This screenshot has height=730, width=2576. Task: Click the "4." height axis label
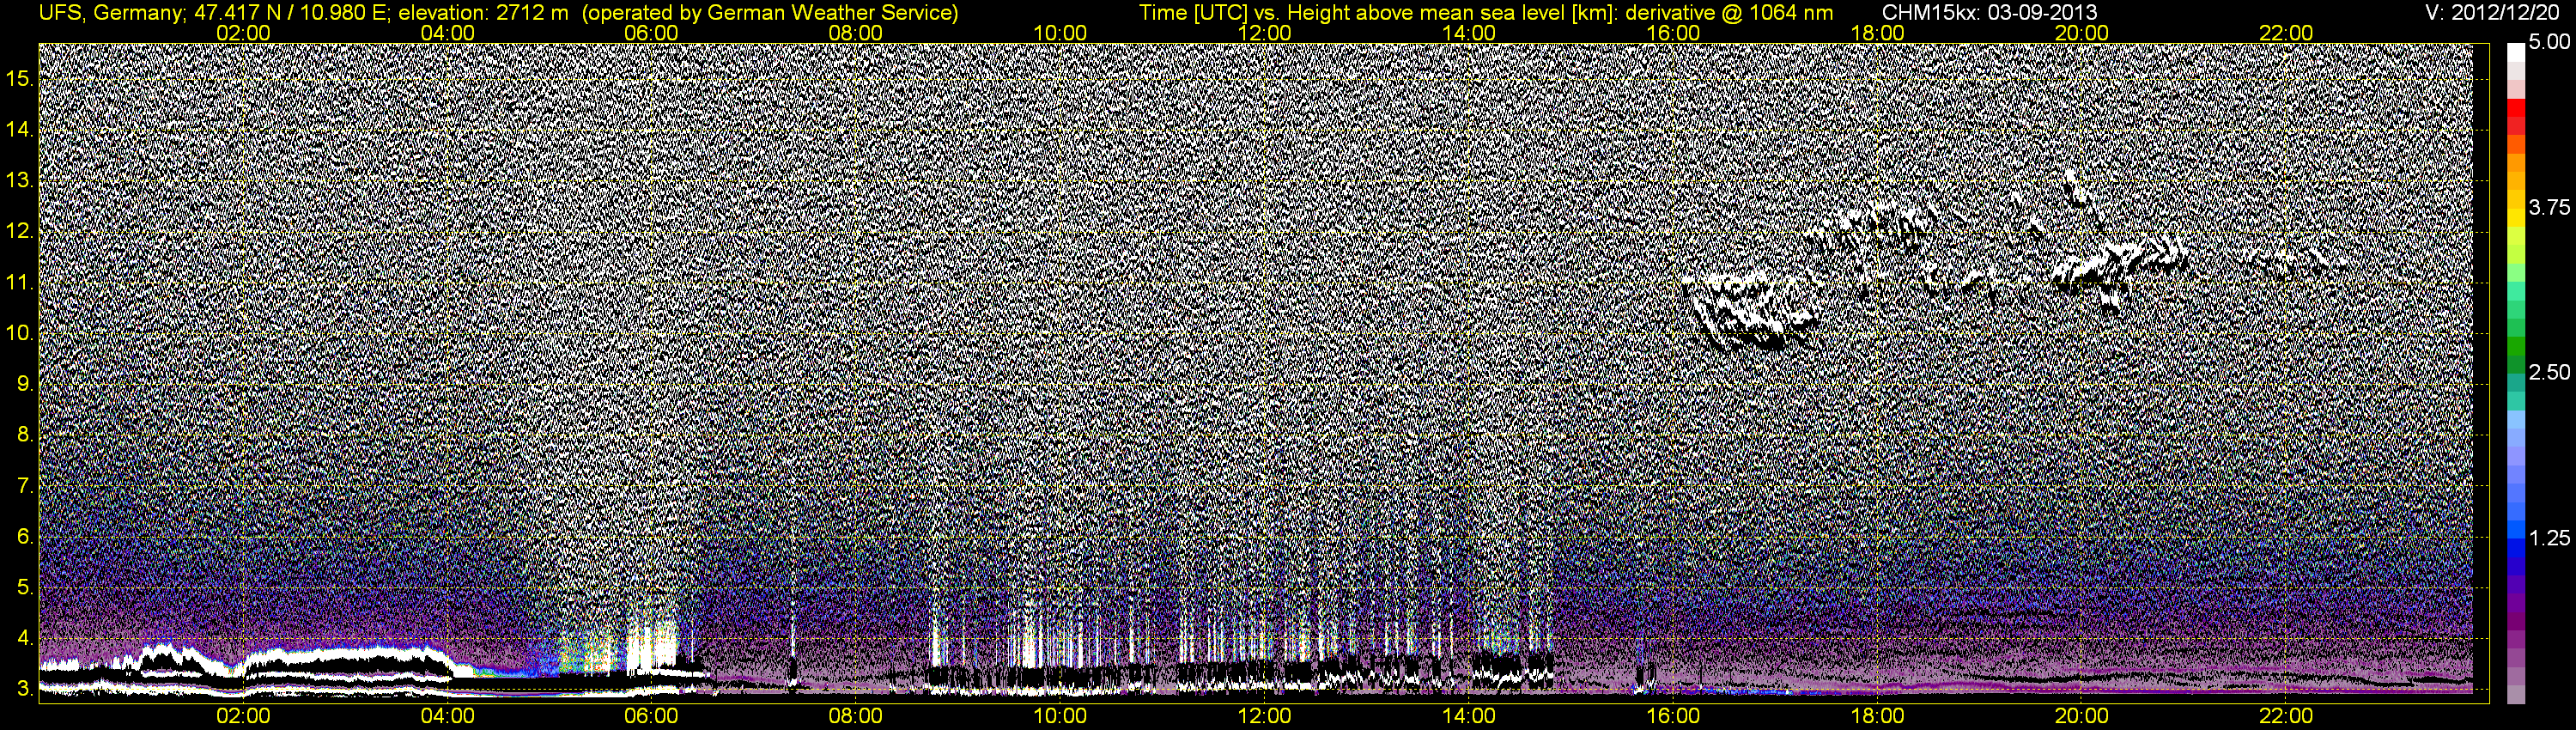coord(26,638)
